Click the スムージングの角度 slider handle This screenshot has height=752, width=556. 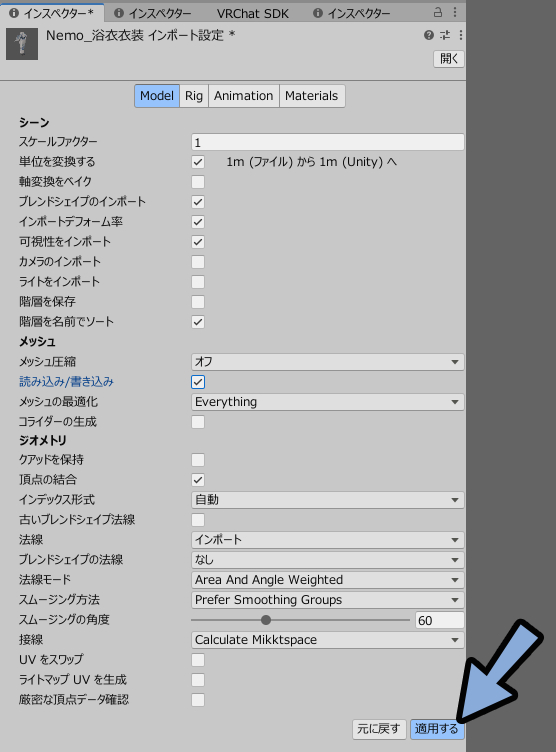(x=266, y=620)
